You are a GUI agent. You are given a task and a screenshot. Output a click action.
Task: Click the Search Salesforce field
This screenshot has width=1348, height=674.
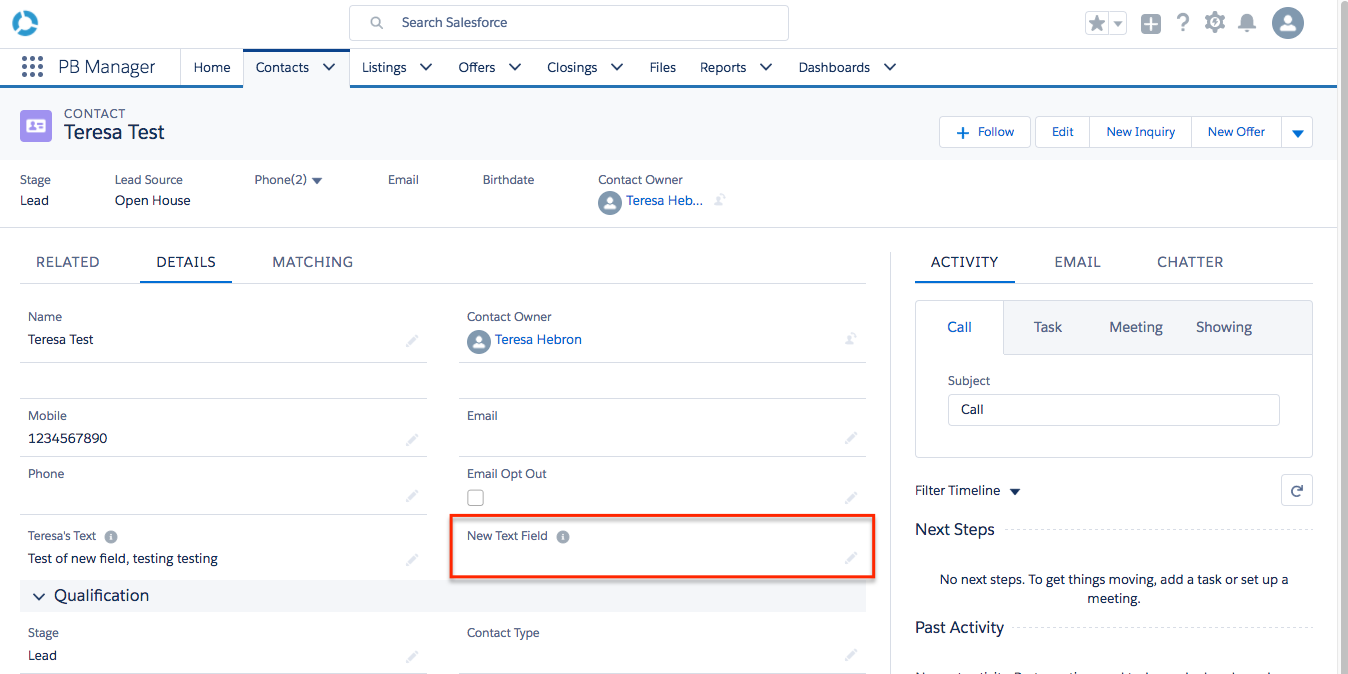coord(569,22)
